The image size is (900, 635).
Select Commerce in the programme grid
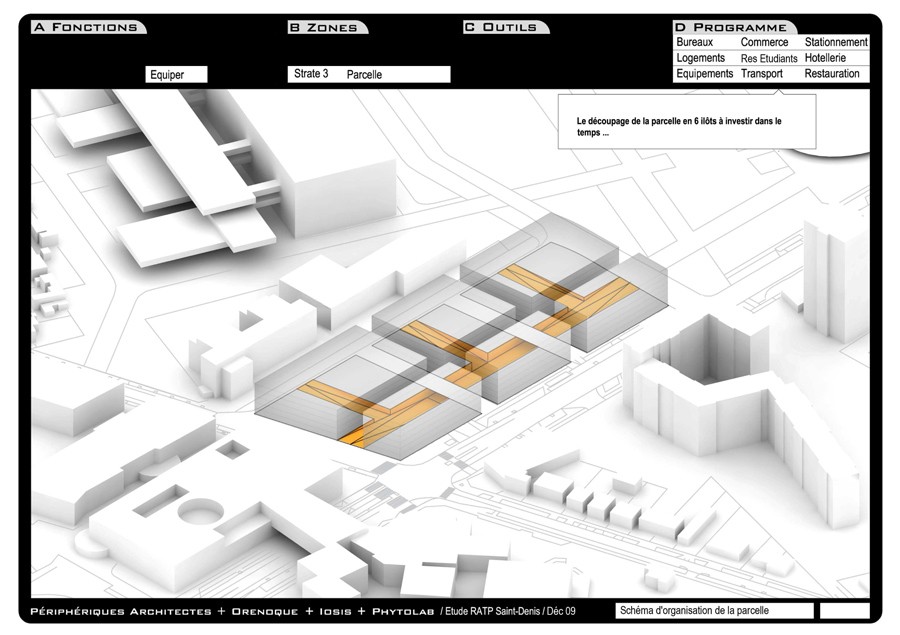764,42
